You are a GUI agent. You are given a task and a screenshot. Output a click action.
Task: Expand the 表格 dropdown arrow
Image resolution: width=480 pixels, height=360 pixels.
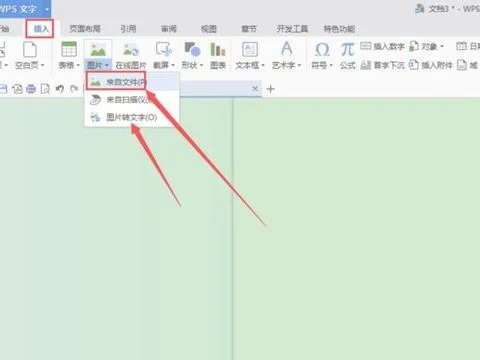[78, 65]
